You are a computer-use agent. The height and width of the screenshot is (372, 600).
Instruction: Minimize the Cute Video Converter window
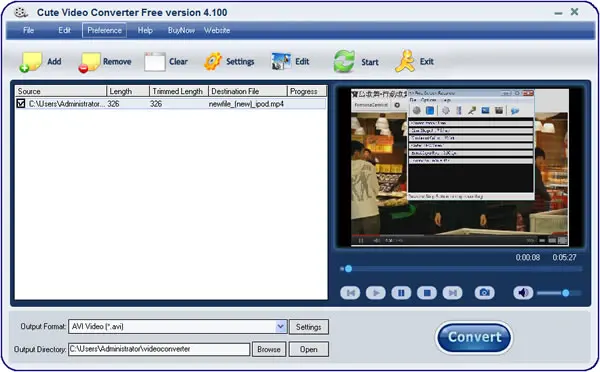coord(558,13)
